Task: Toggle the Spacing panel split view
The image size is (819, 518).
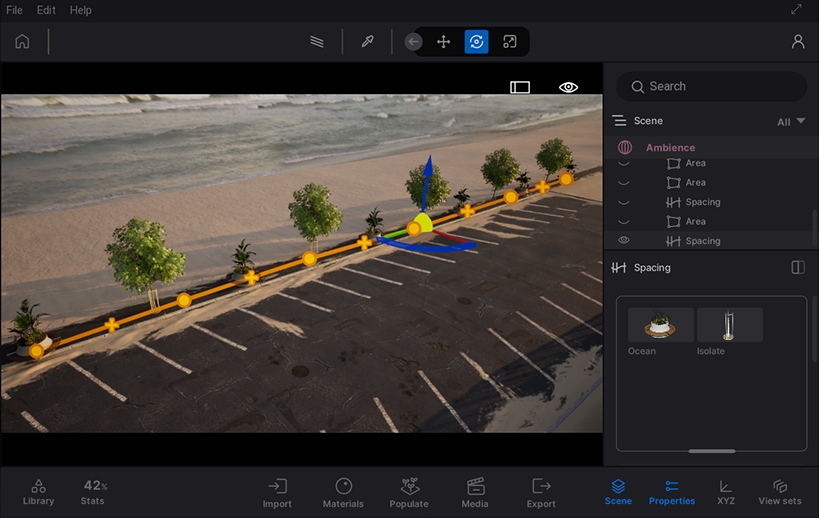Action: click(x=797, y=268)
